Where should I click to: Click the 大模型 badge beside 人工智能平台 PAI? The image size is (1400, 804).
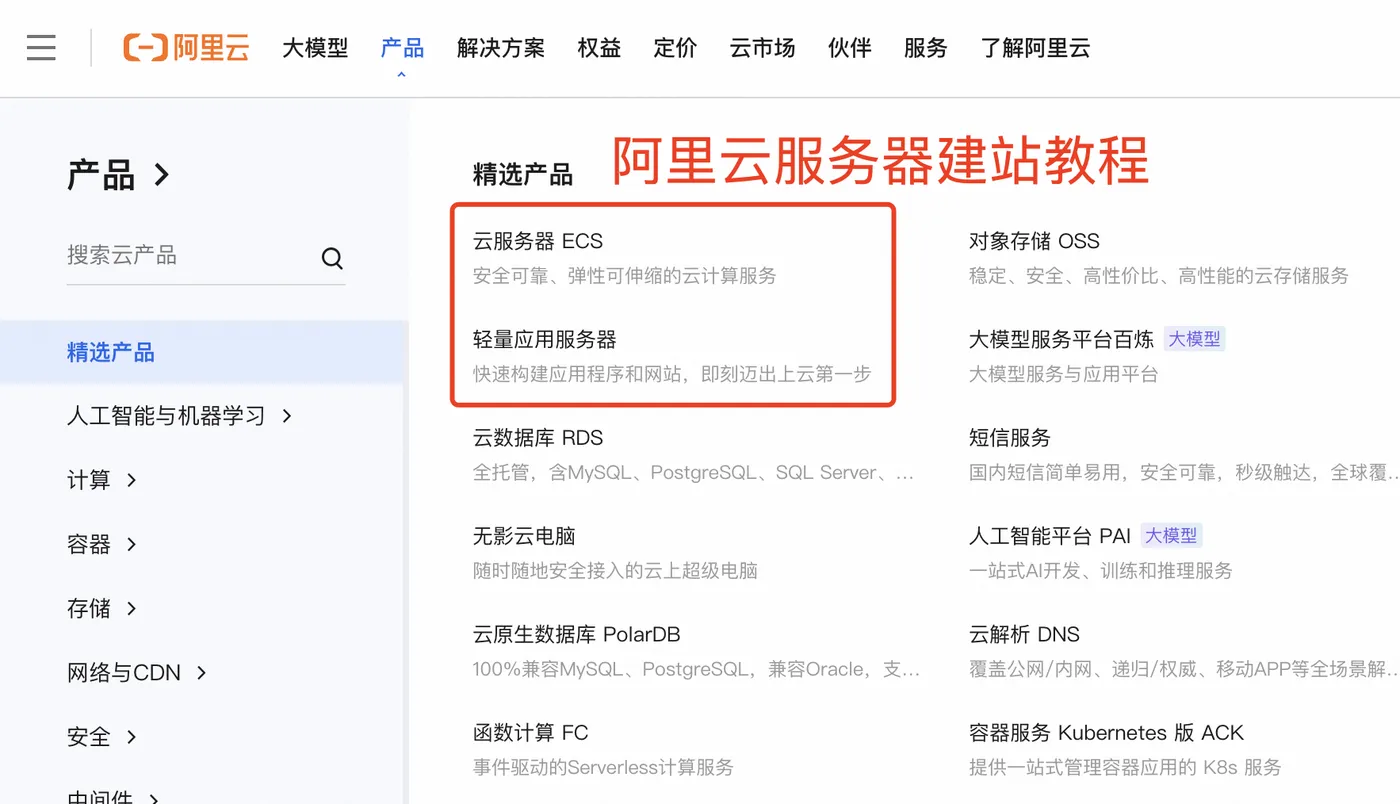(1170, 534)
